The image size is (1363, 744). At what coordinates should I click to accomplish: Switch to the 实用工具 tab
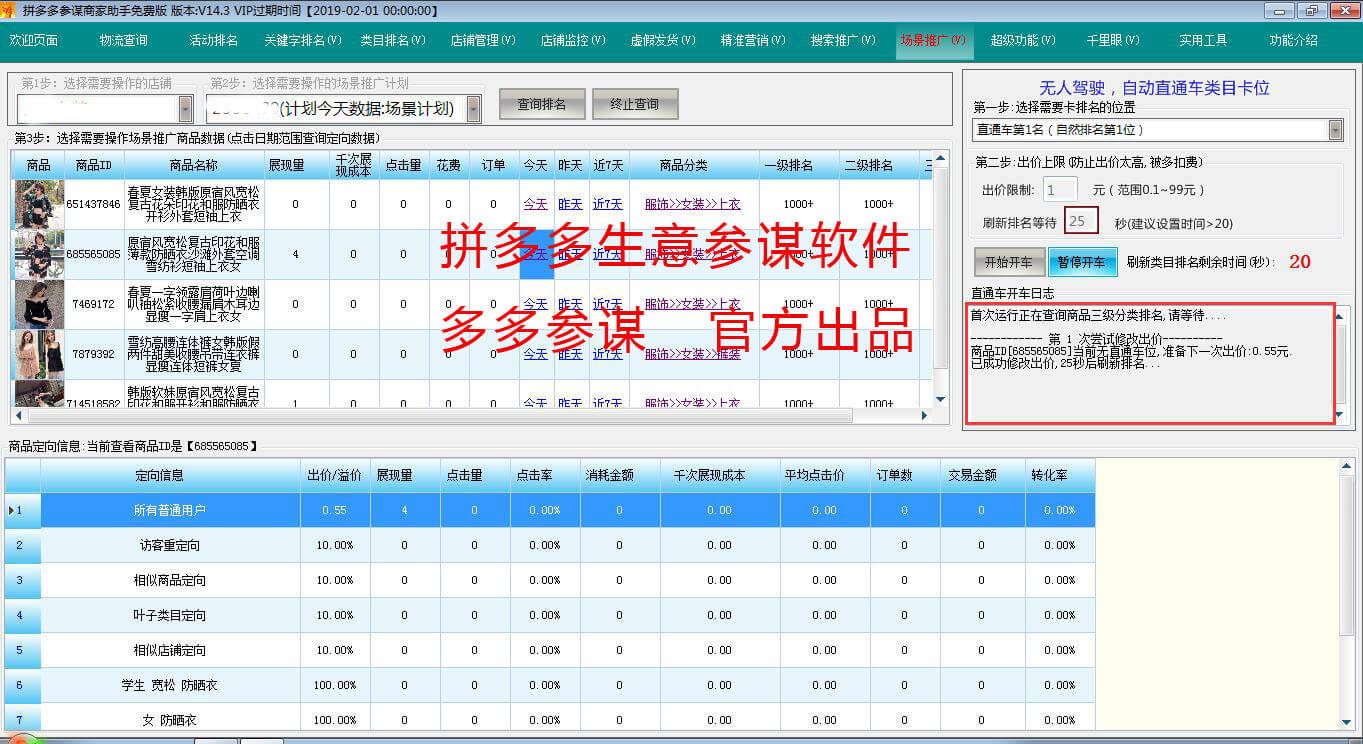point(1203,41)
